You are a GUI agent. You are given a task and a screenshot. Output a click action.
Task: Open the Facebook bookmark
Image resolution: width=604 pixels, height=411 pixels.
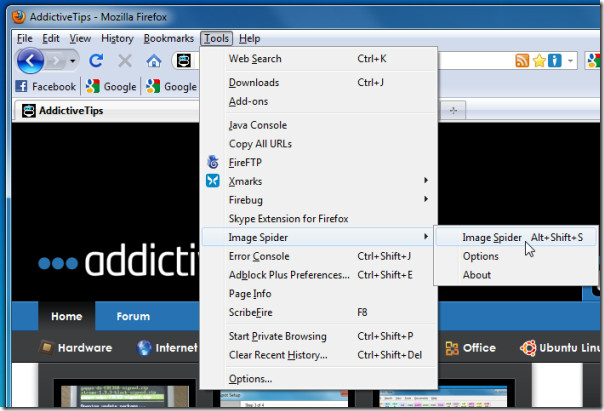pyautogui.click(x=45, y=87)
